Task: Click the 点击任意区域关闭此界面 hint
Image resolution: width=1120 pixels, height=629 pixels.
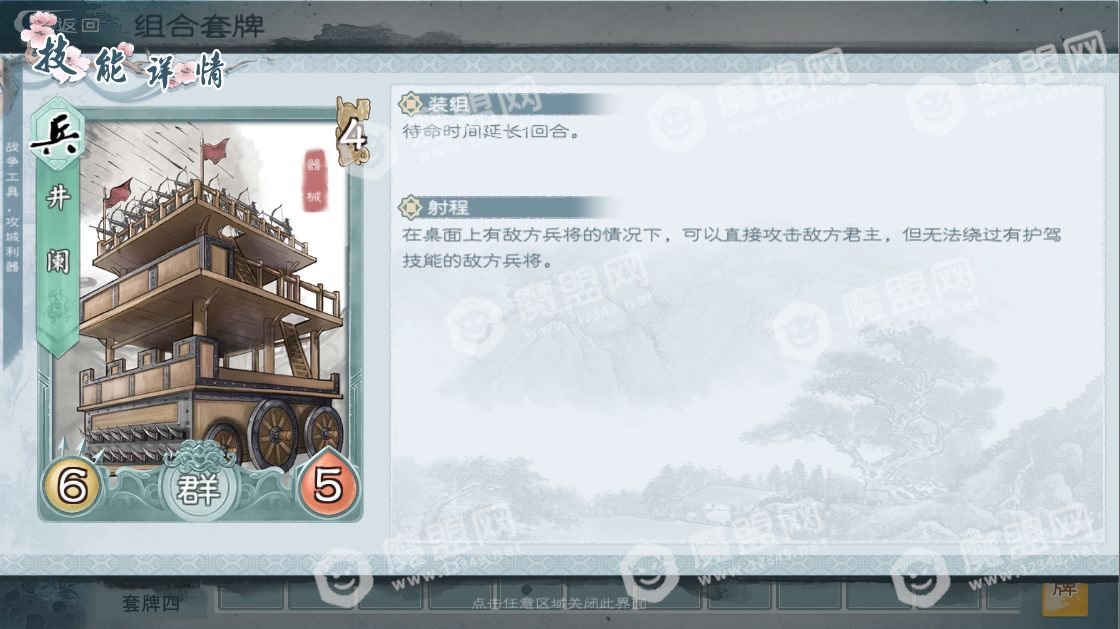Action: [x=559, y=603]
